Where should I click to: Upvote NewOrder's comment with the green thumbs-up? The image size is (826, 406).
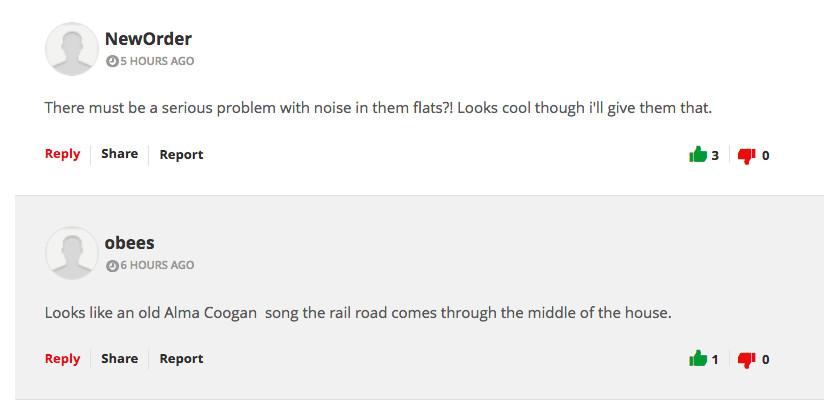tap(698, 155)
